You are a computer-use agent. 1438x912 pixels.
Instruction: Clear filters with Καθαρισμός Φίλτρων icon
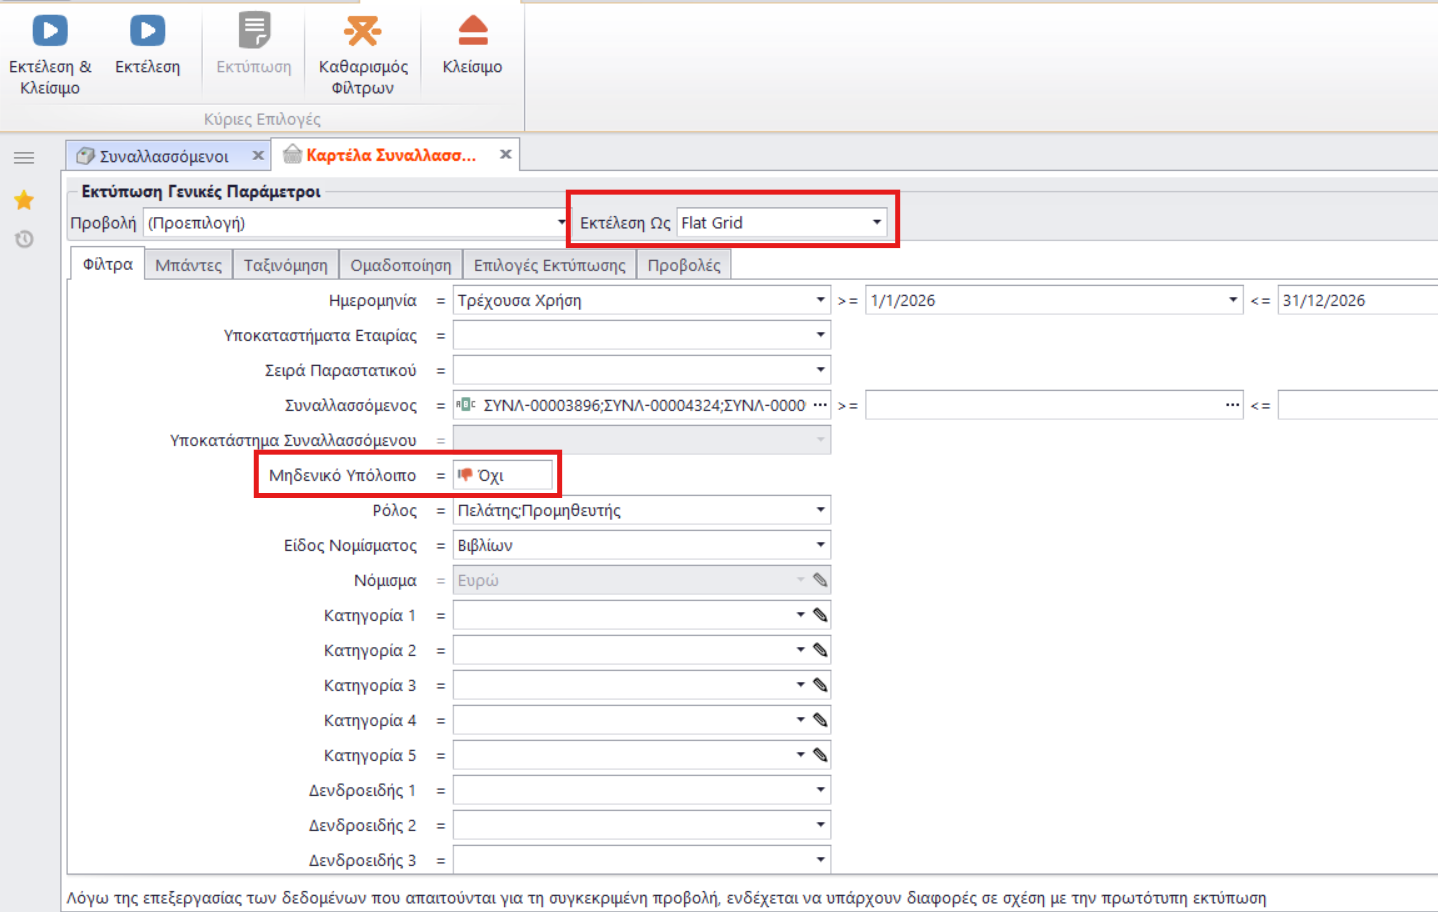362,31
